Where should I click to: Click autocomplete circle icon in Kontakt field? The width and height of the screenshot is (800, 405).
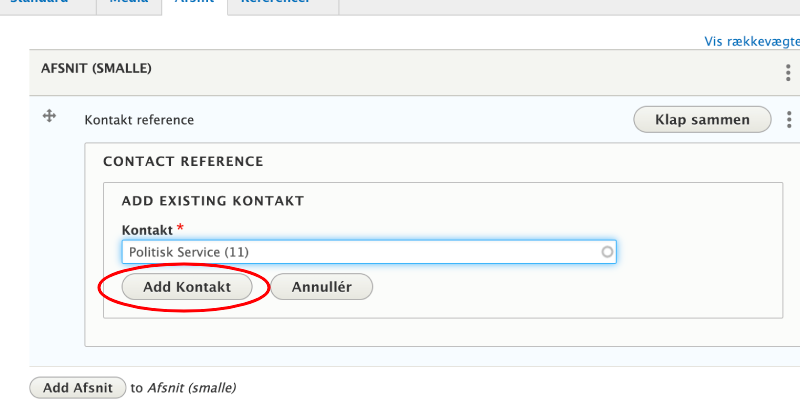tap(607, 252)
